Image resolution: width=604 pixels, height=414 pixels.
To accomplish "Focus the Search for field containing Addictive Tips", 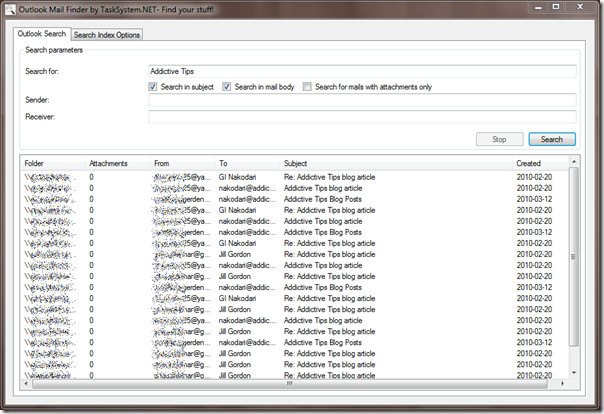I will pos(362,71).
